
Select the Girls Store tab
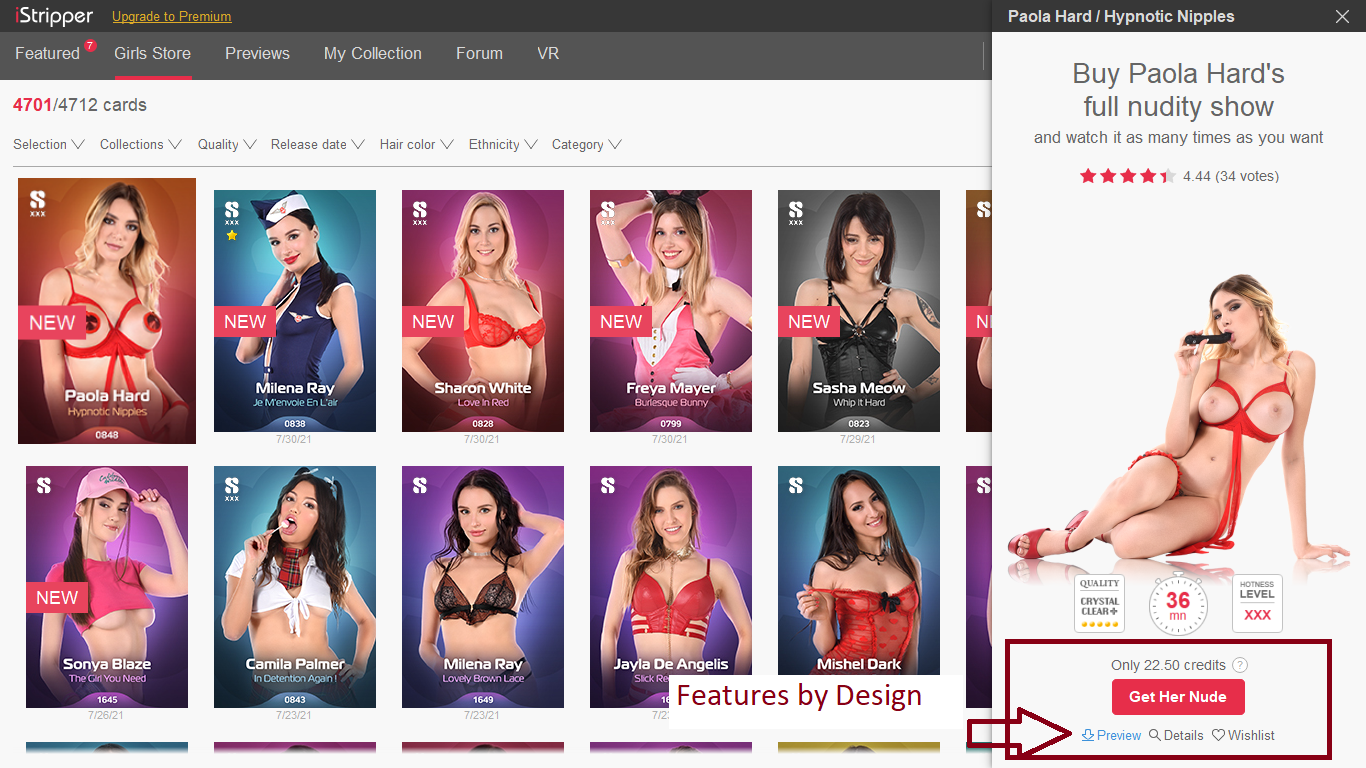coord(152,53)
